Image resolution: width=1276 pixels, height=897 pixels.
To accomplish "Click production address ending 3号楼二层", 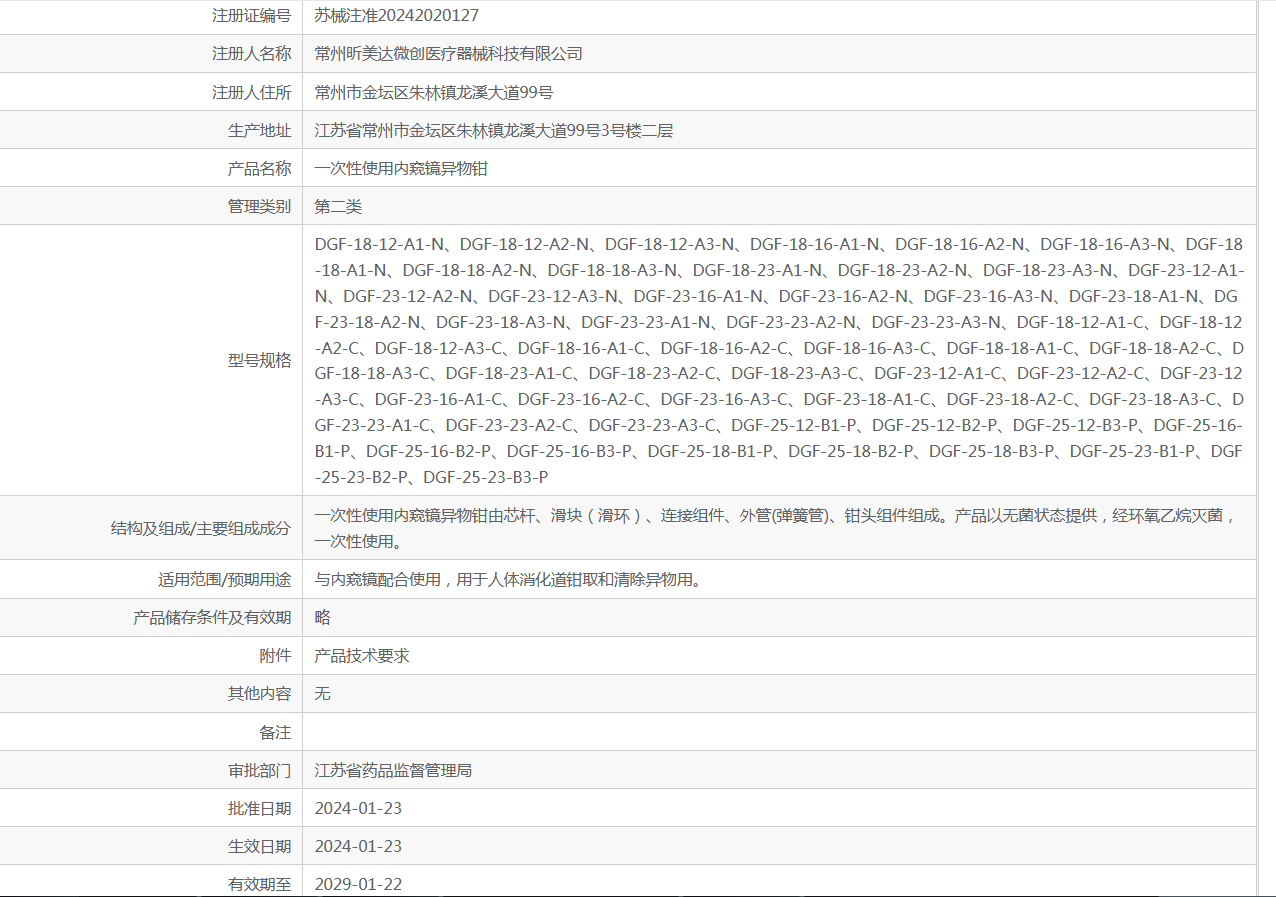I will [x=493, y=130].
